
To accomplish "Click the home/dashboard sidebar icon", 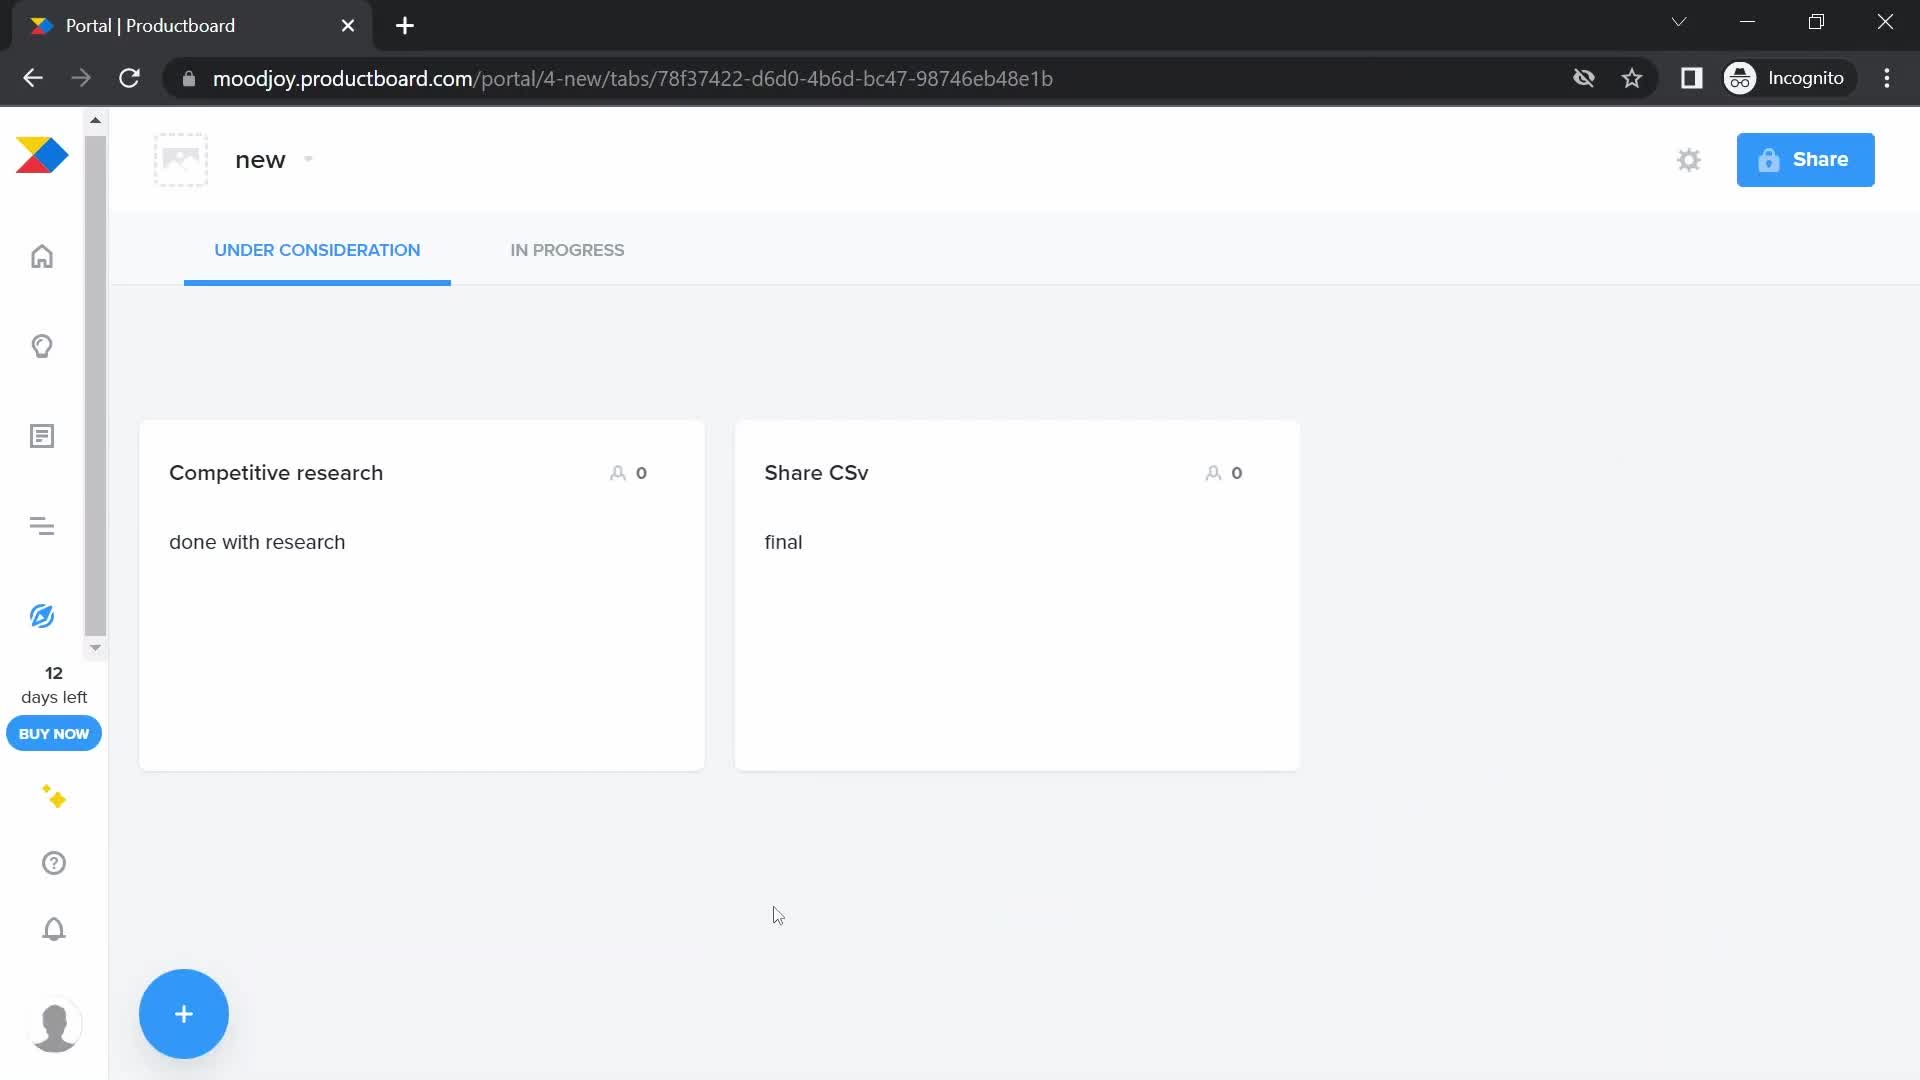I will click(41, 256).
